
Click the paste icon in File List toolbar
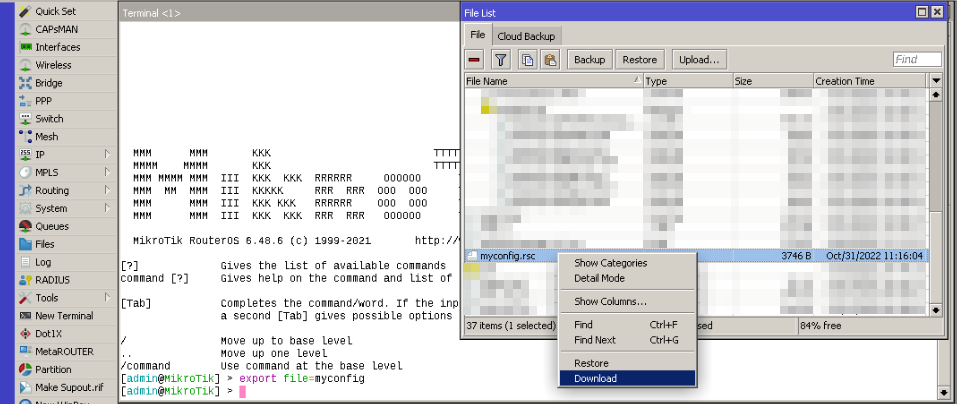pos(551,59)
